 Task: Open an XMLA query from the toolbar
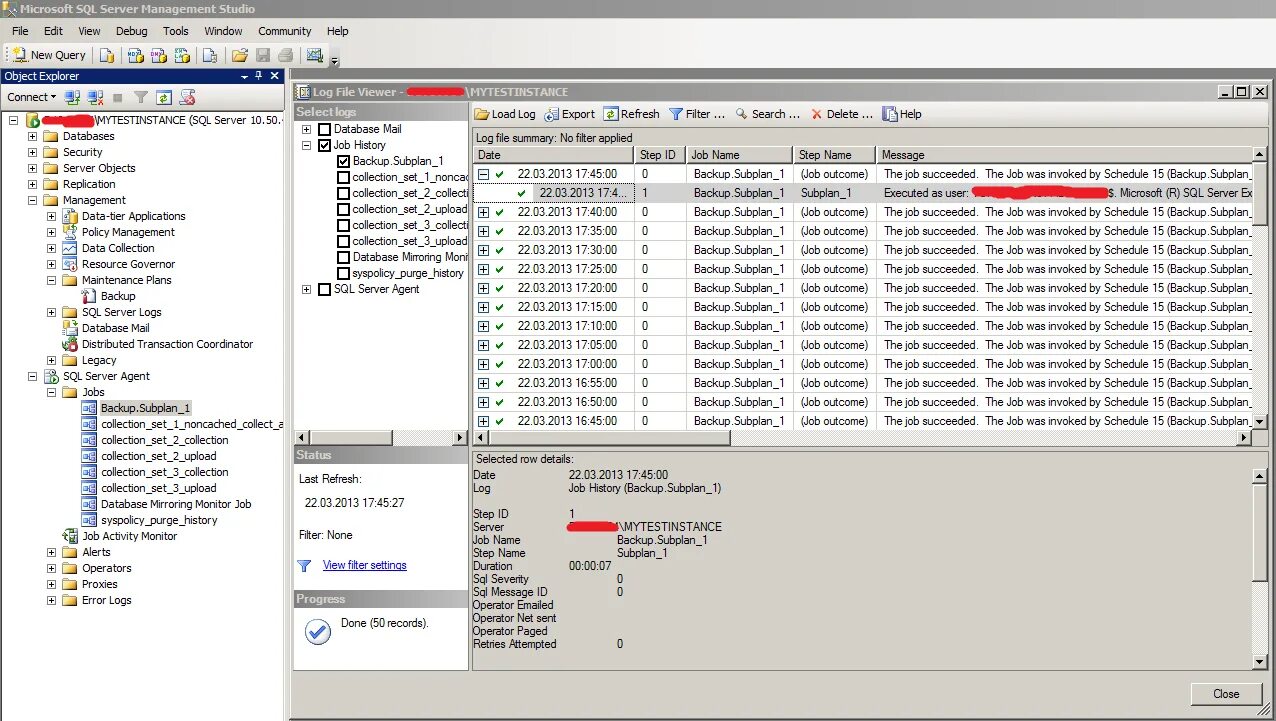click(181, 55)
